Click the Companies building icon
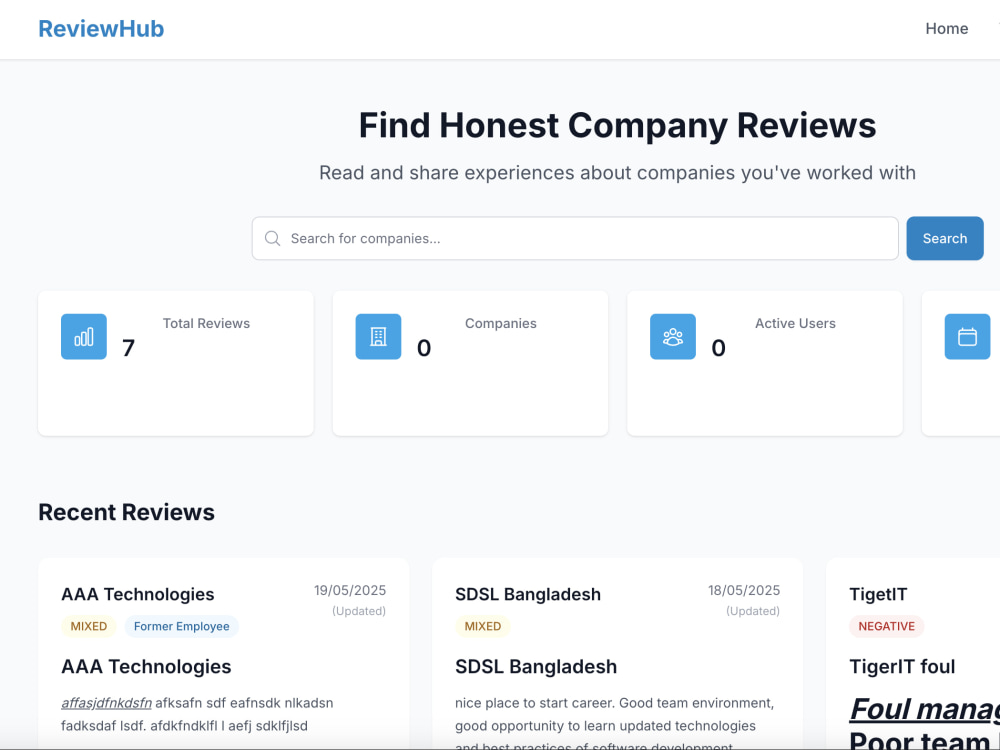The width and height of the screenshot is (1000, 750). point(378,337)
